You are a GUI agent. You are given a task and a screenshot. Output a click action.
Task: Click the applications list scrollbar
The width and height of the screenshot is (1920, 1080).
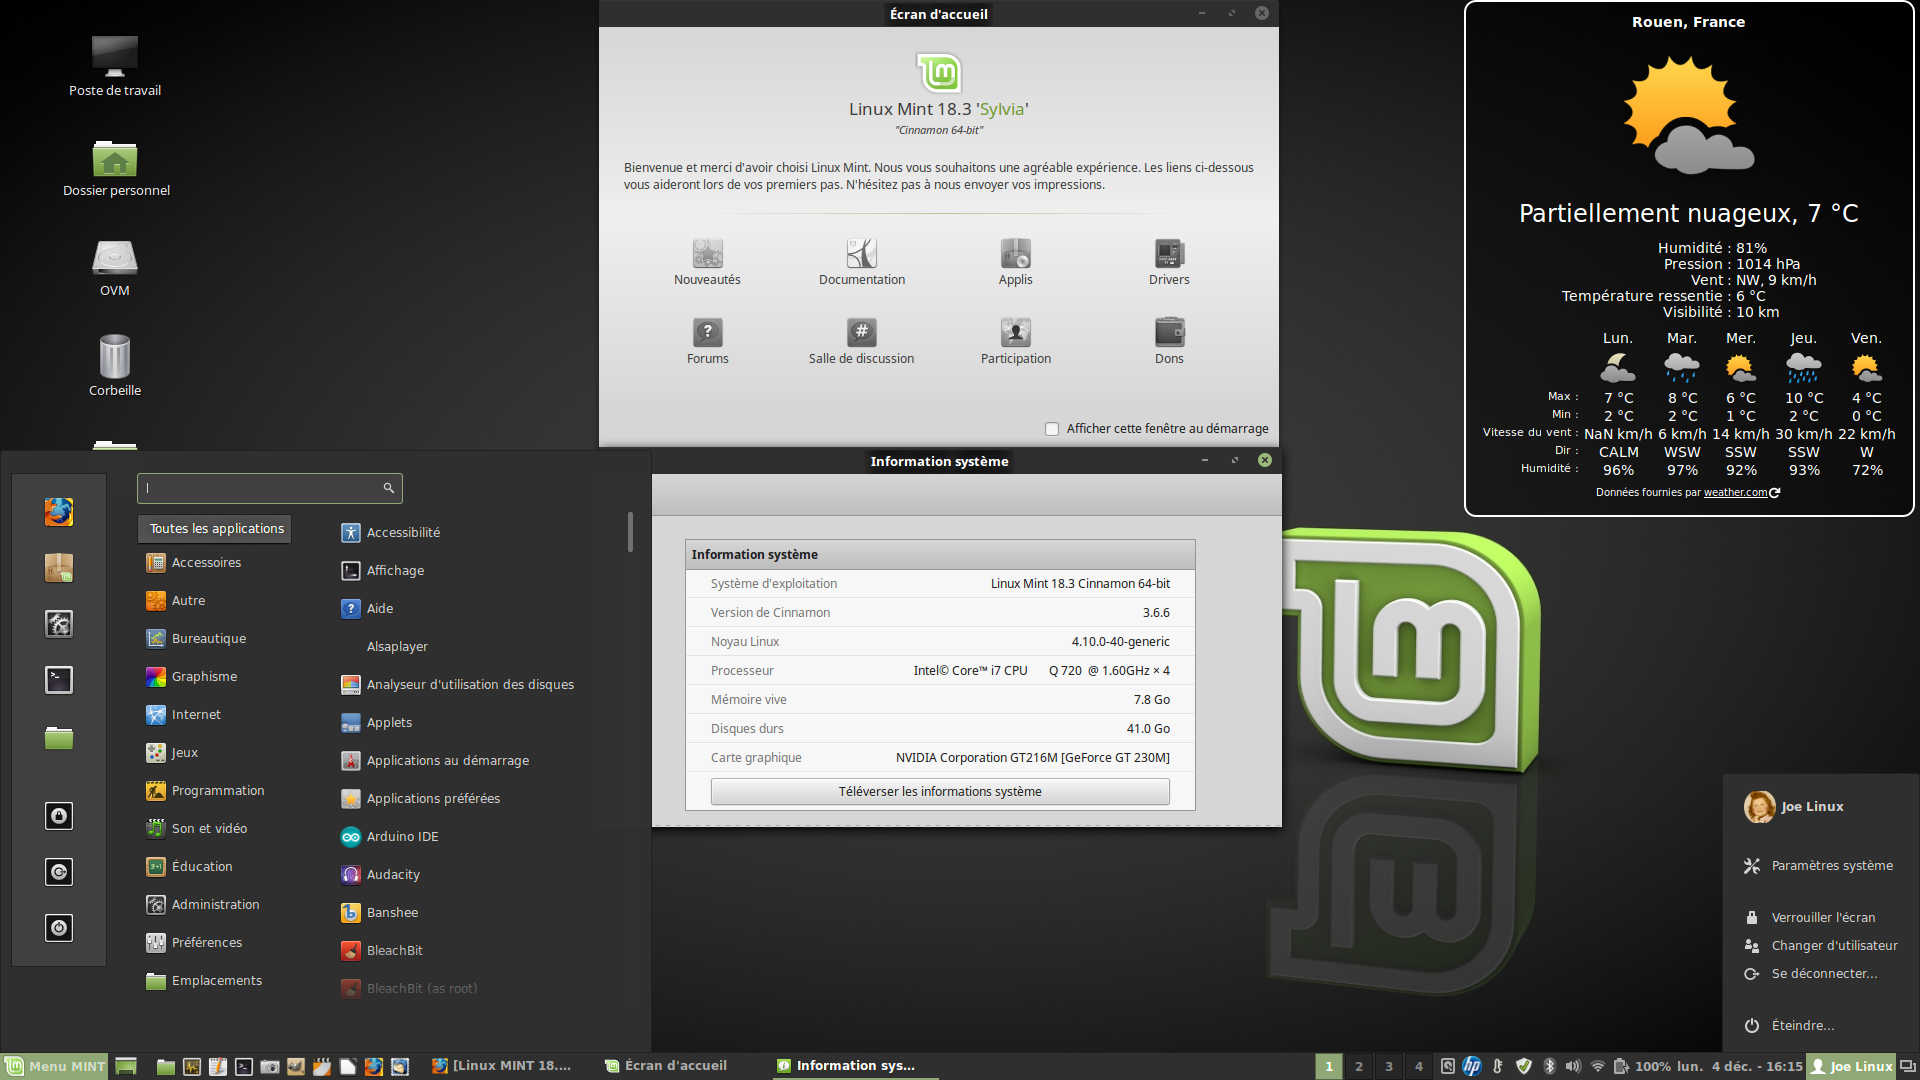[630, 532]
